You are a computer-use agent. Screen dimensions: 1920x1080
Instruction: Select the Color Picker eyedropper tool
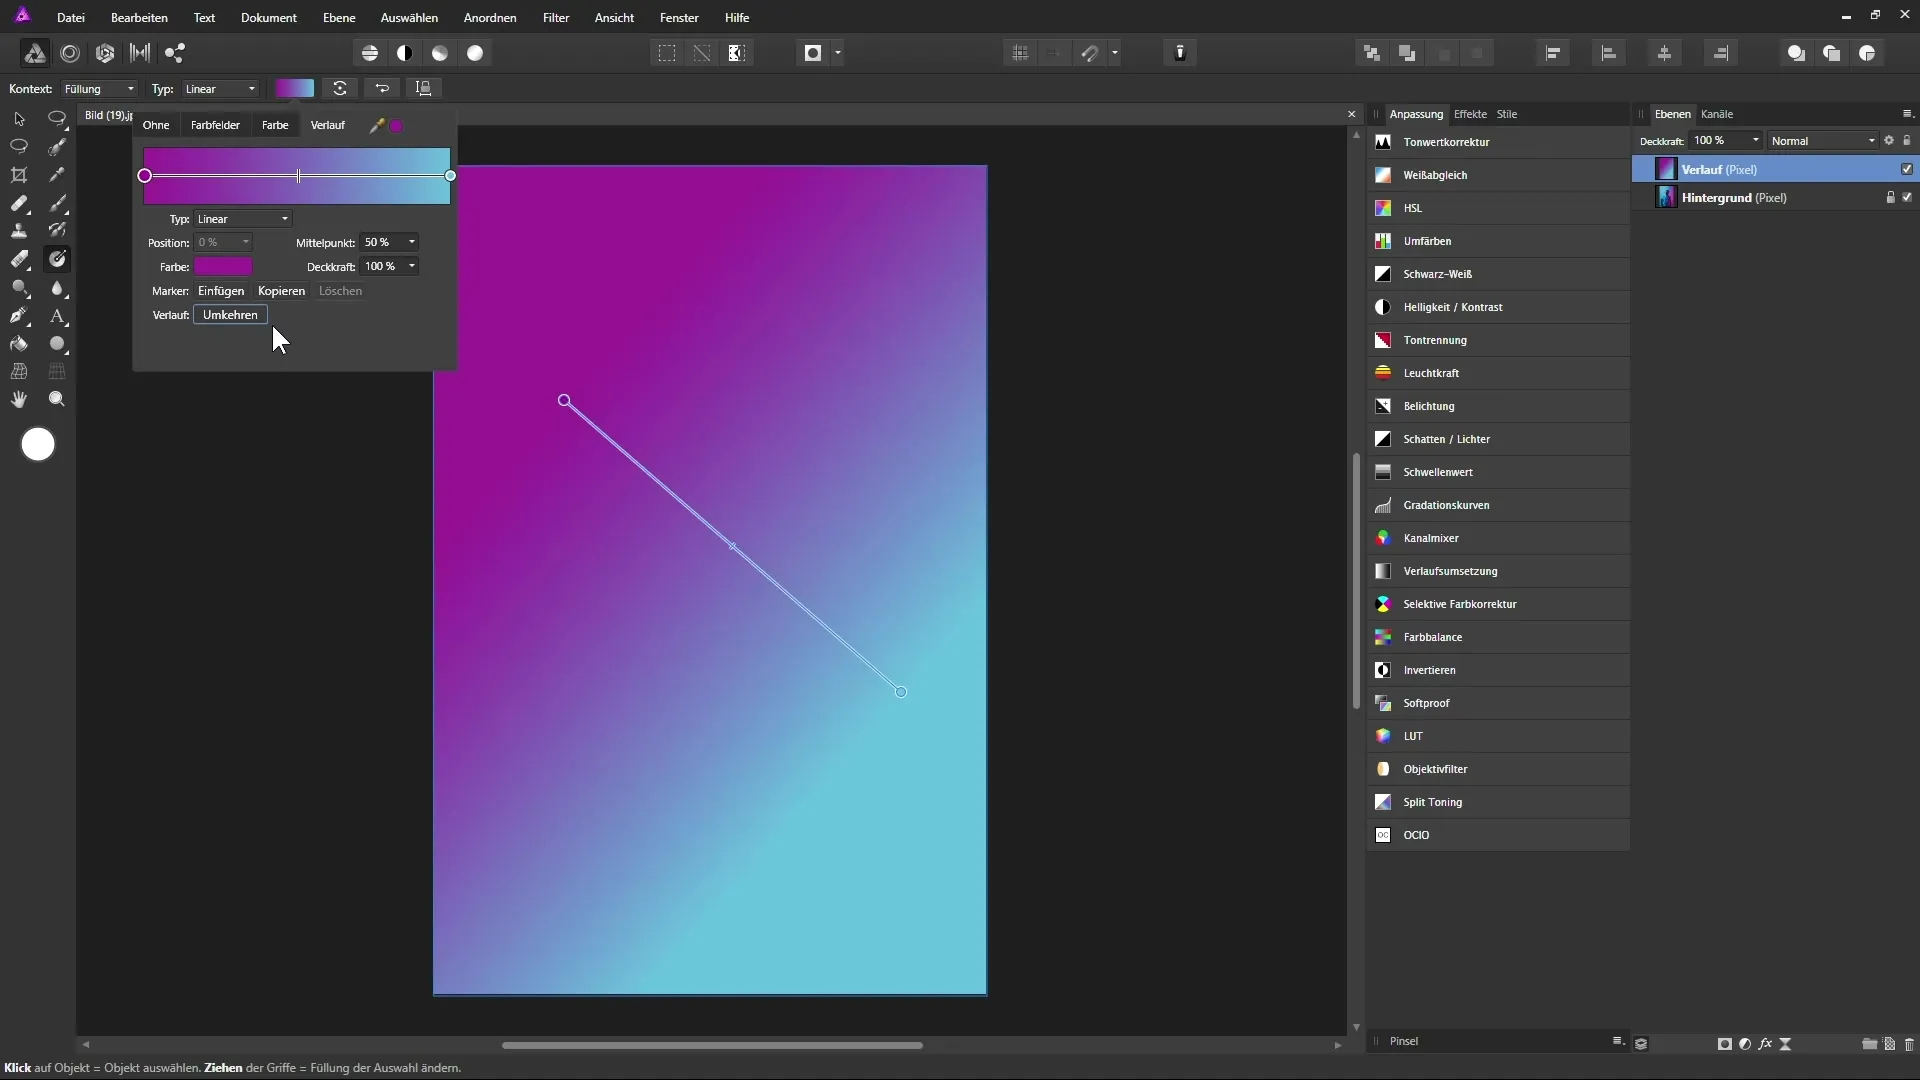(57, 175)
